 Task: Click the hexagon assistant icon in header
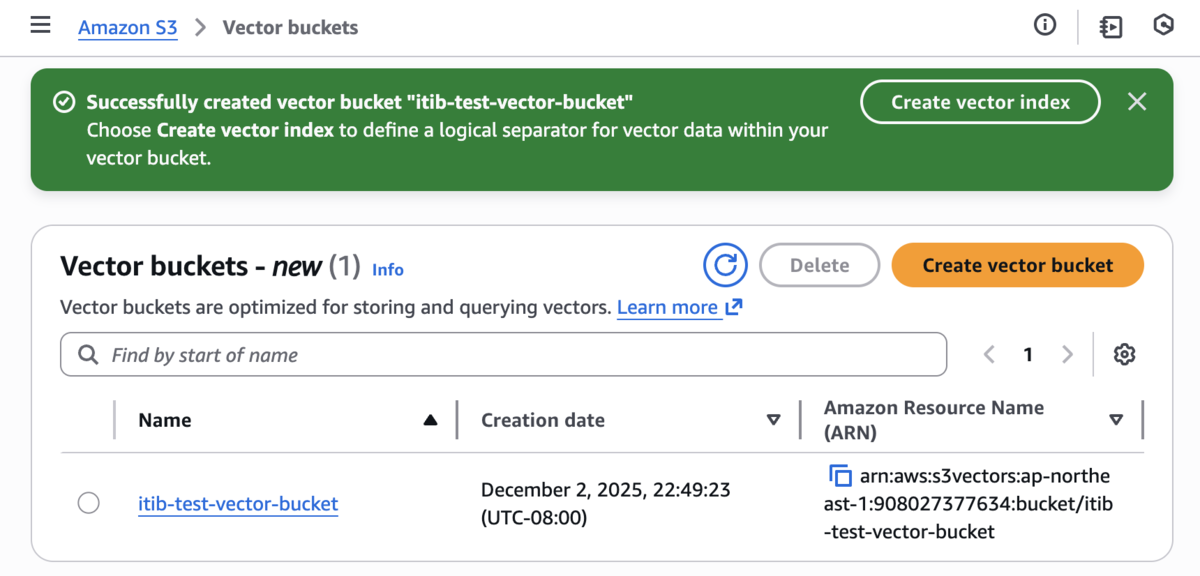point(1163,26)
